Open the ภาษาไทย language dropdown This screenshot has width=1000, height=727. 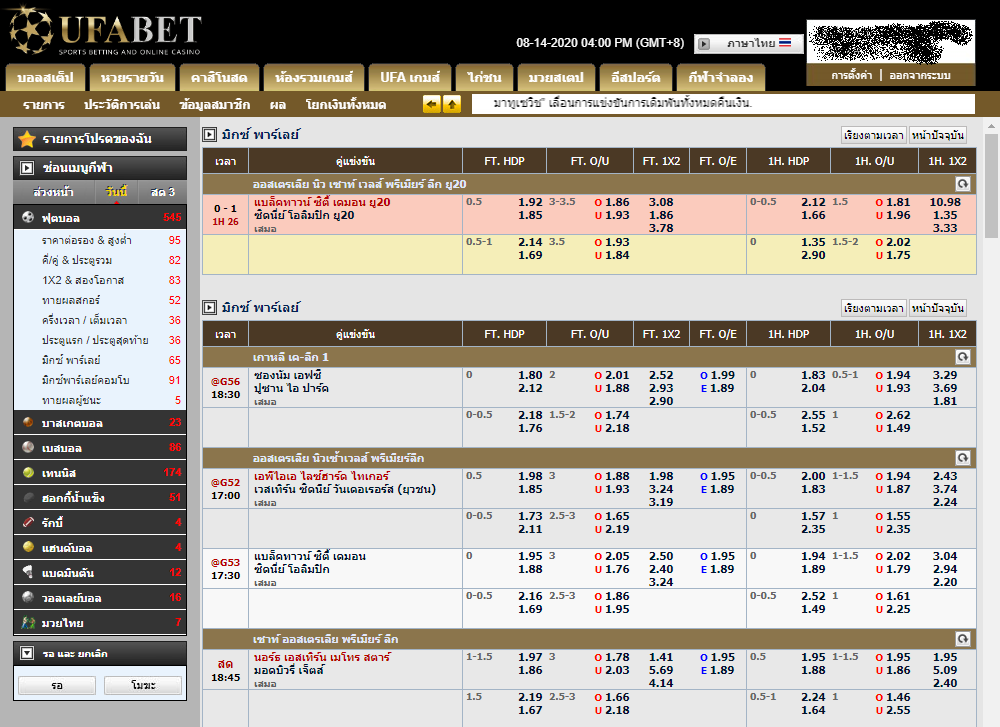748,43
